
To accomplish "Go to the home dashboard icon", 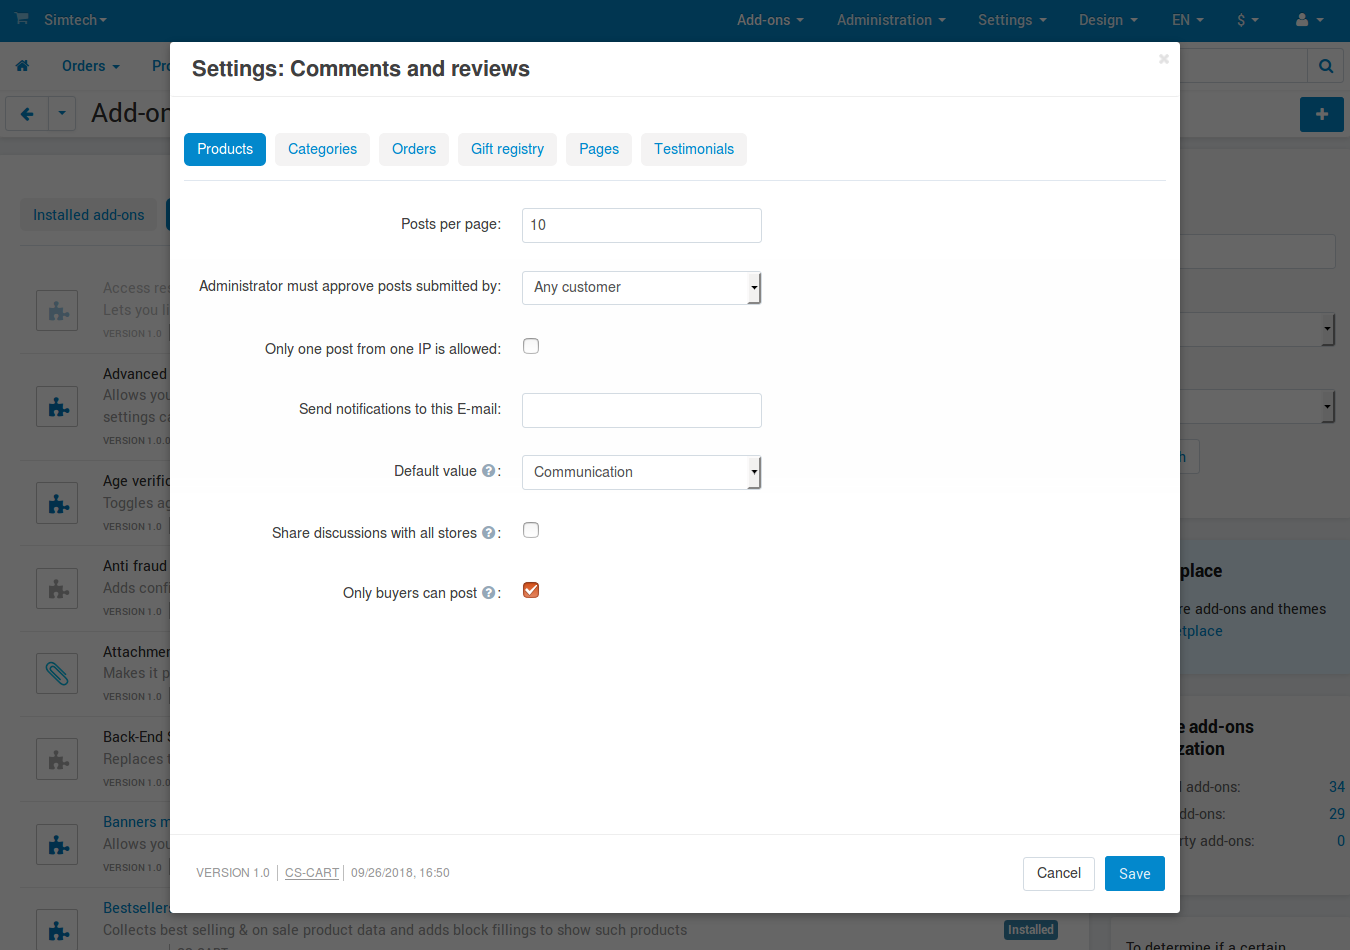I will [22, 66].
